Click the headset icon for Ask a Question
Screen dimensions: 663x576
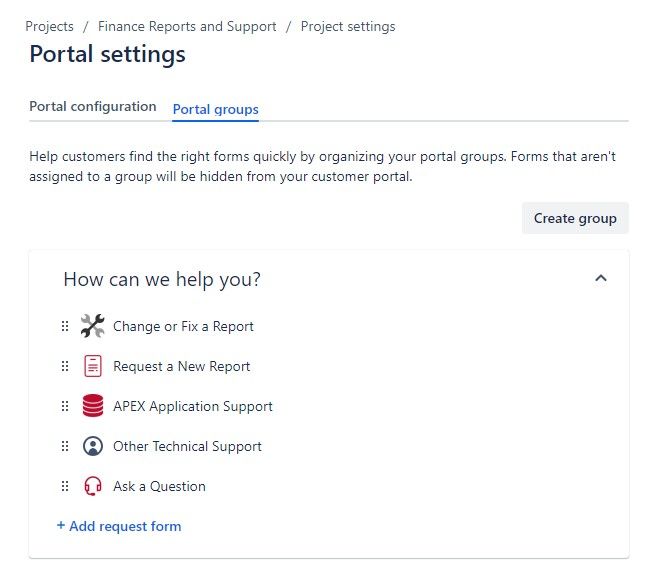[92, 486]
